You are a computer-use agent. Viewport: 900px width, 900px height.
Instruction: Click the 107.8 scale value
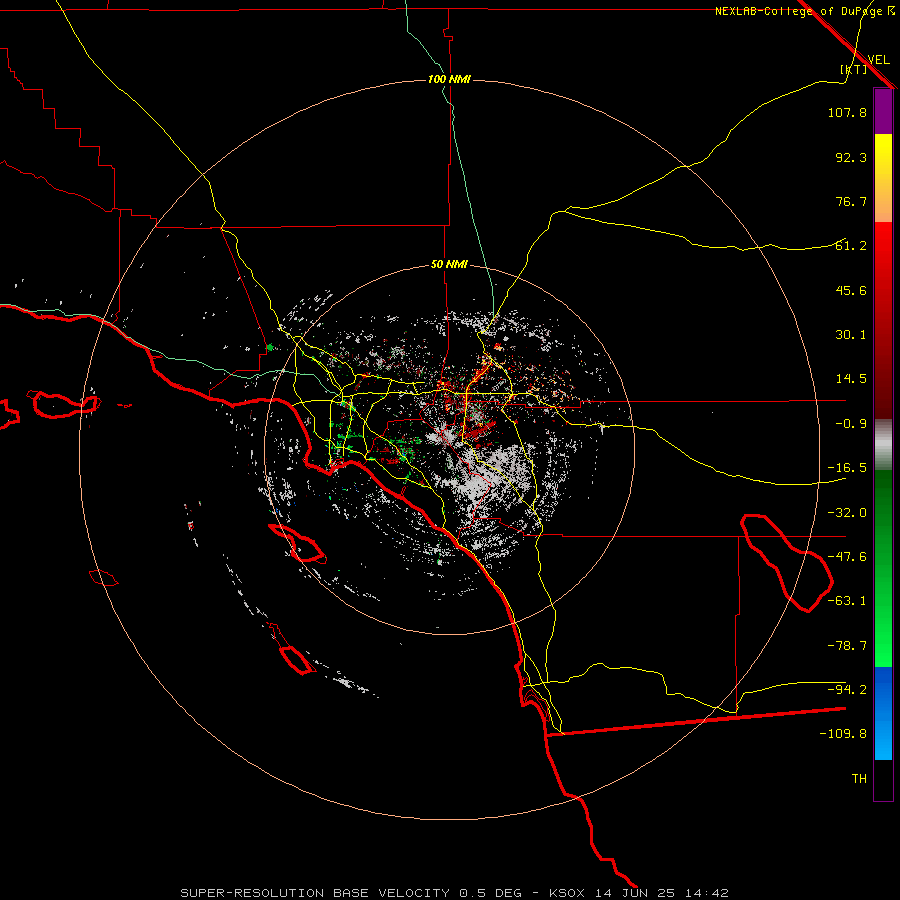coord(847,112)
